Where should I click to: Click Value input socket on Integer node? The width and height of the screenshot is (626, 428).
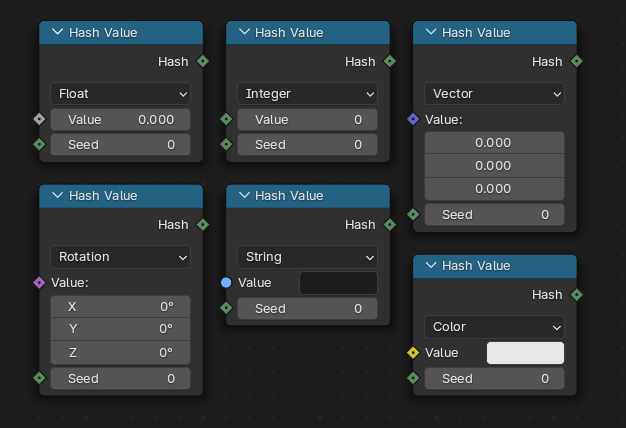(226, 119)
